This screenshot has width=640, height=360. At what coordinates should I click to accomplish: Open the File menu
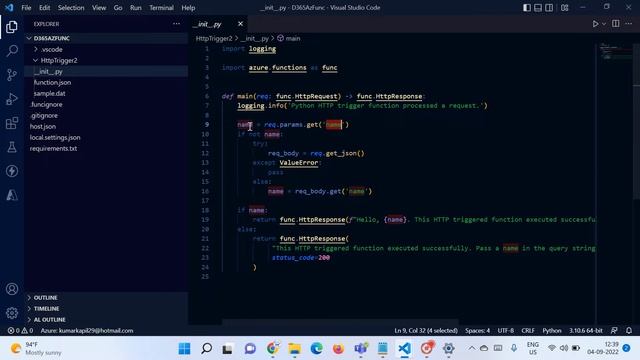click(x=26, y=8)
